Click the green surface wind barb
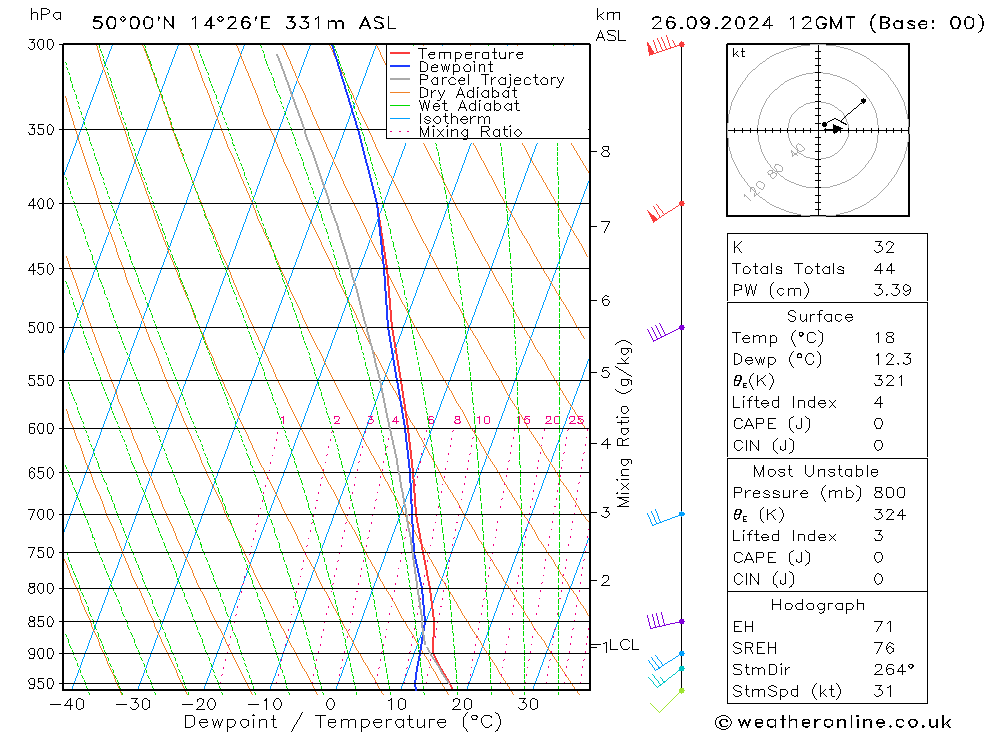The width and height of the screenshot is (1000, 733). [x=666, y=701]
